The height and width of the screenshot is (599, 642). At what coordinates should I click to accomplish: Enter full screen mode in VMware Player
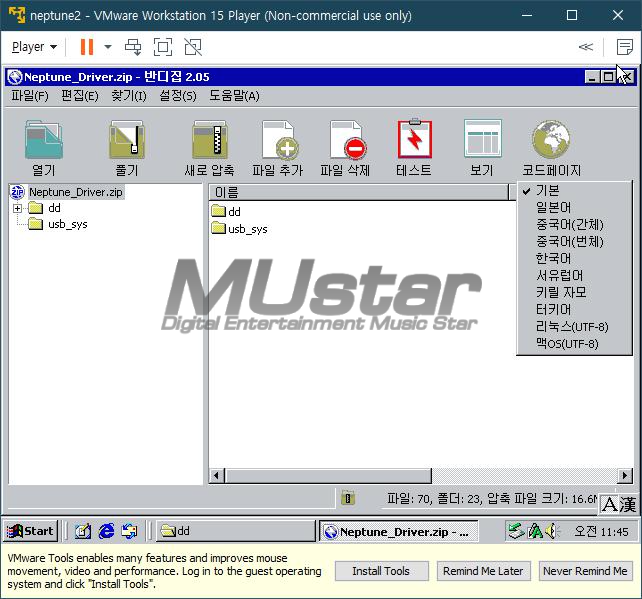tap(163, 47)
